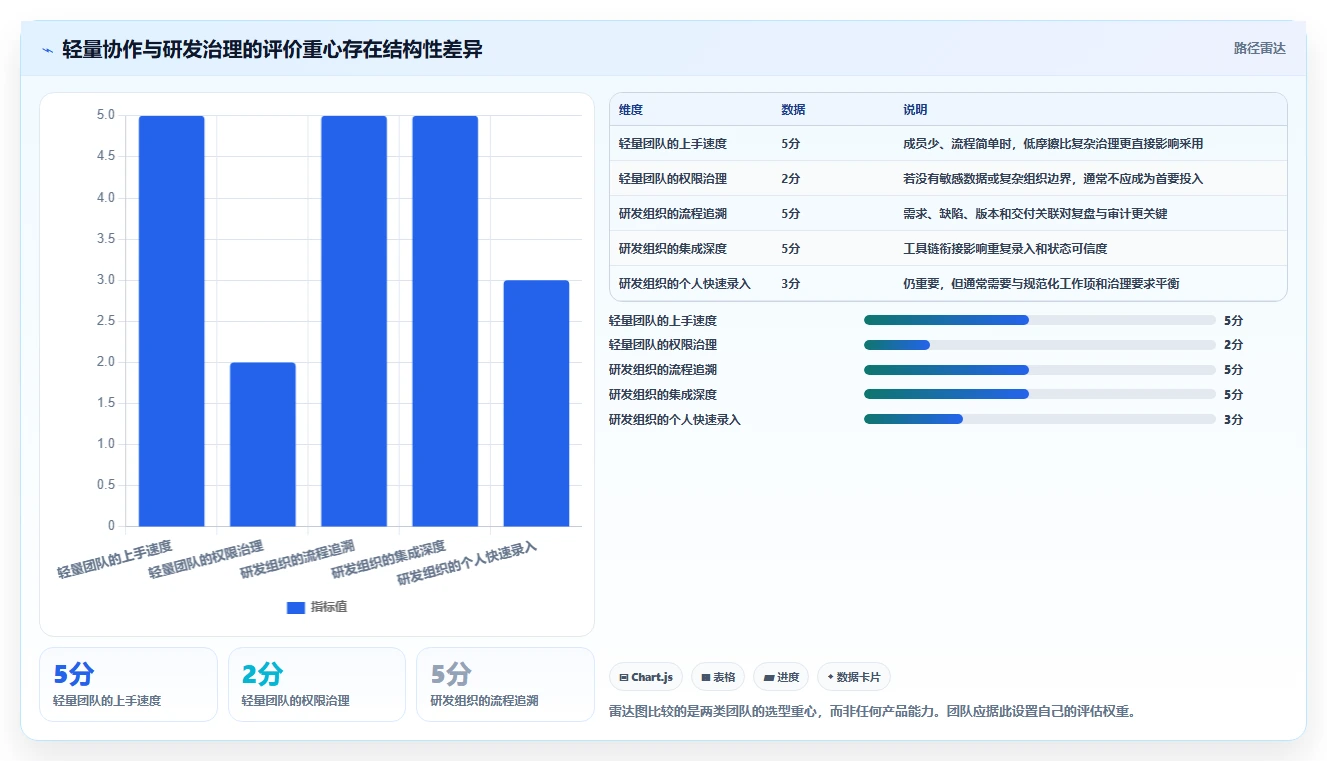The height and width of the screenshot is (761, 1327).
Task: Click progress list label 轻量团队的权限治理
Action: click(x=663, y=345)
